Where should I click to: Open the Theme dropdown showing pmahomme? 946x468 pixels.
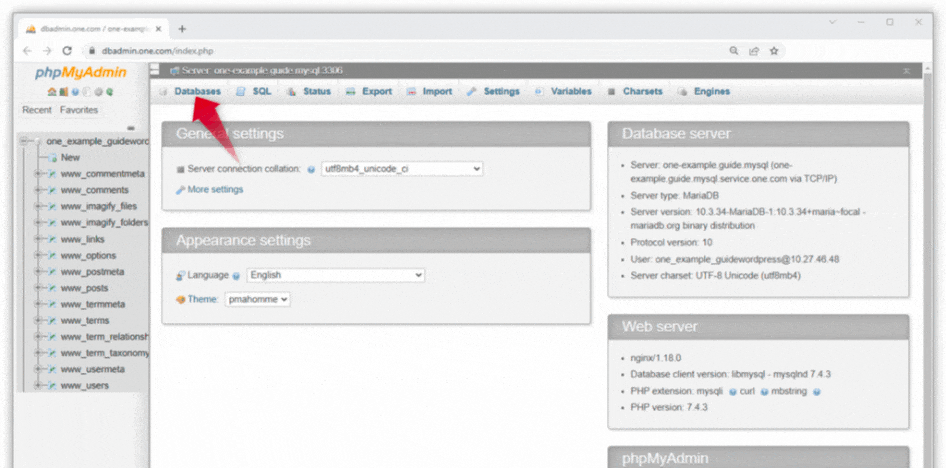tap(258, 299)
